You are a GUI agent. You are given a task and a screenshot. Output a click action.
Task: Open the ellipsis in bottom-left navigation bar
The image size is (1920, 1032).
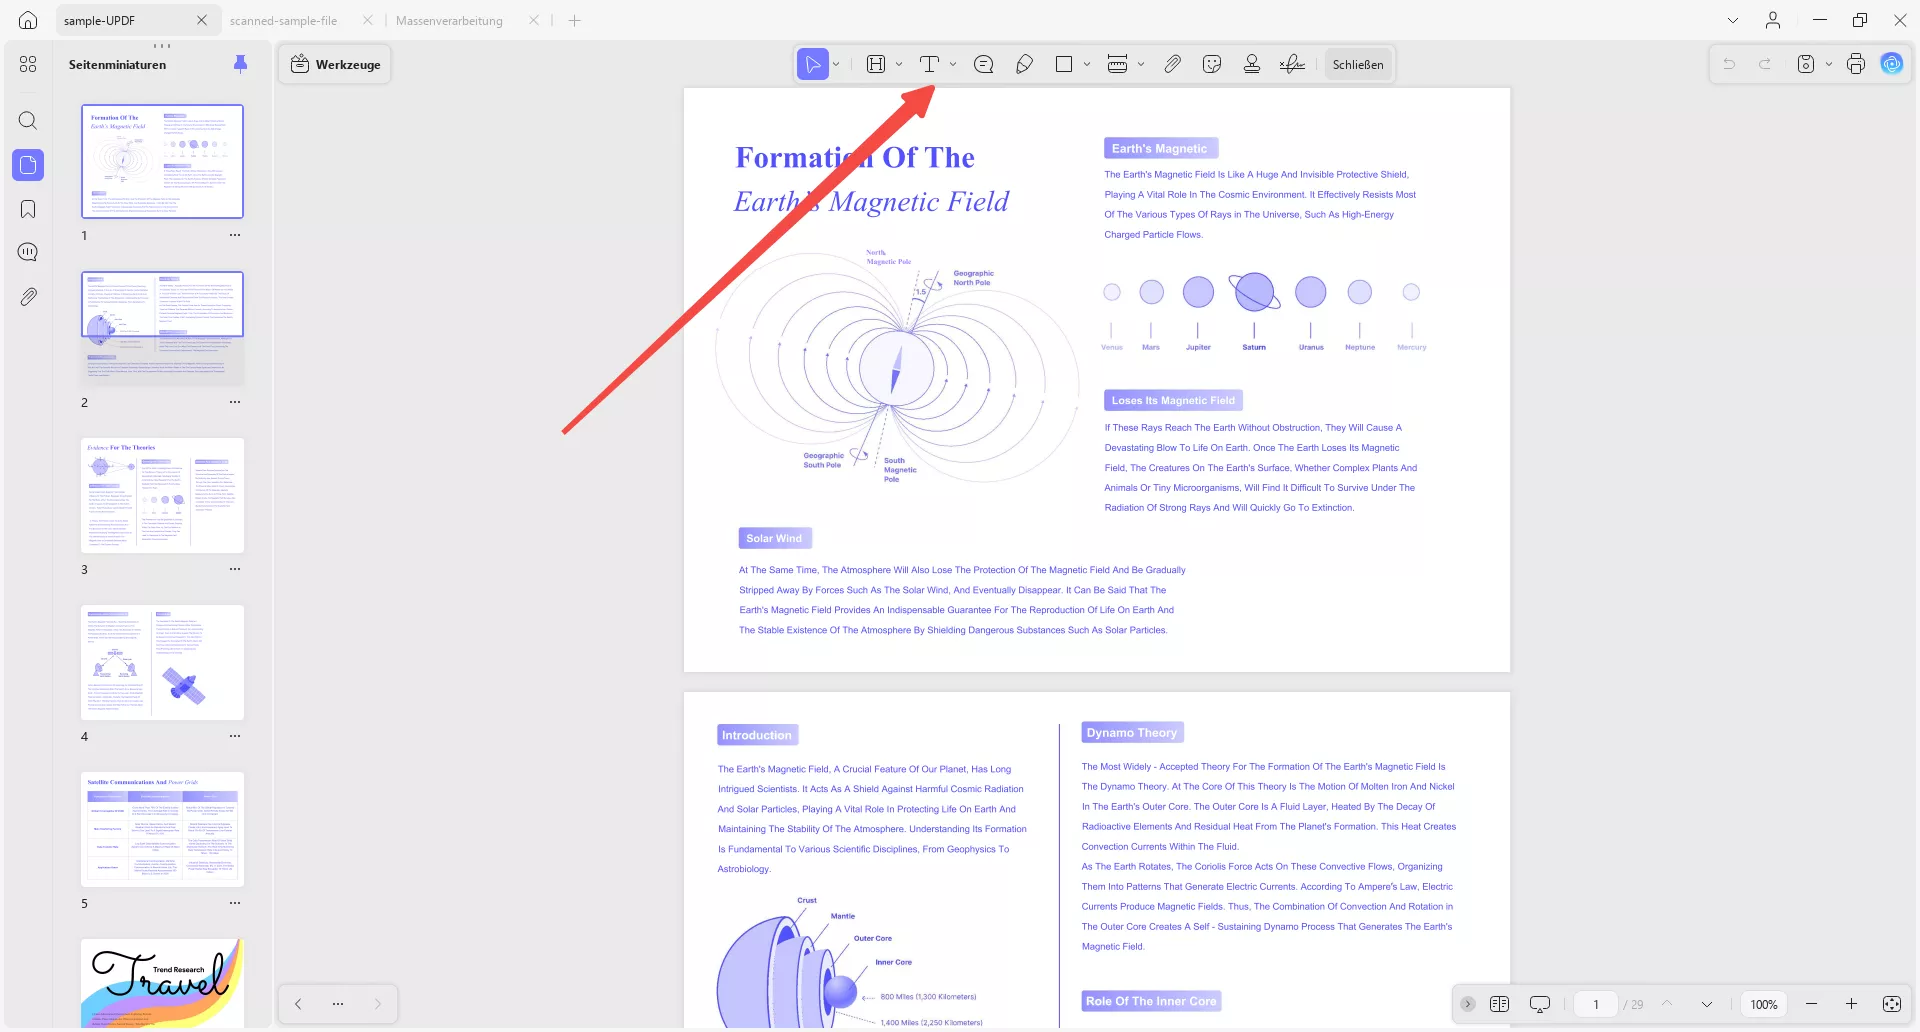338,1004
